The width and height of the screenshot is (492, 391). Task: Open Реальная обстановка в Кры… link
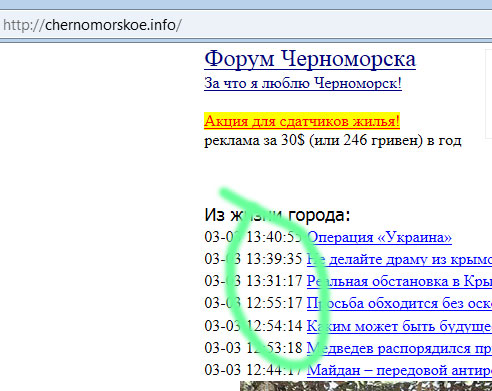(399, 281)
